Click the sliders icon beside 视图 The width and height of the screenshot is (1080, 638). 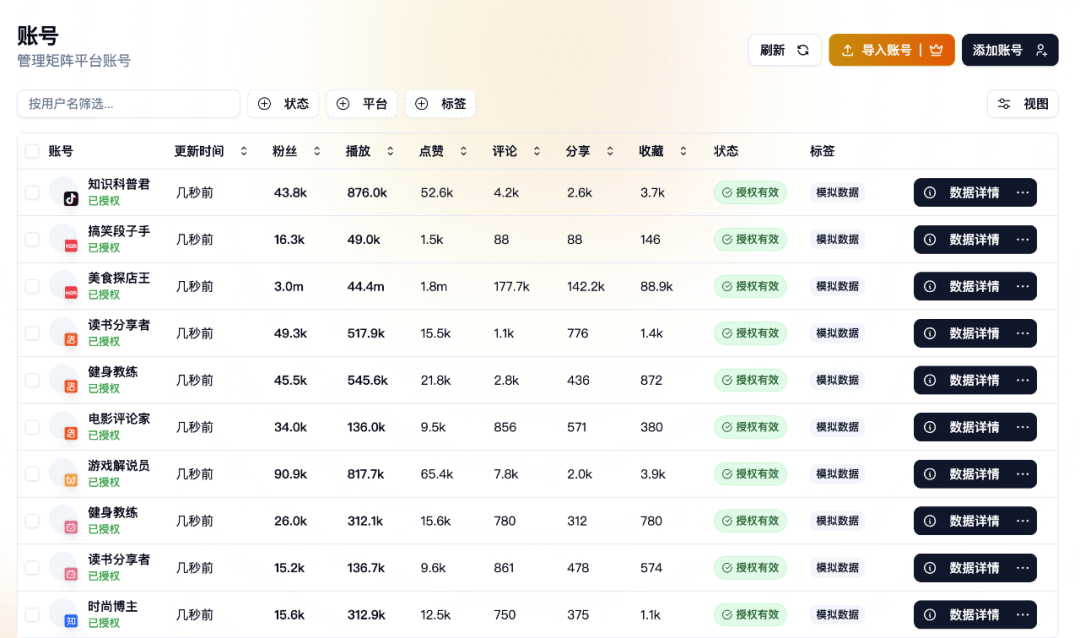(x=1004, y=104)
